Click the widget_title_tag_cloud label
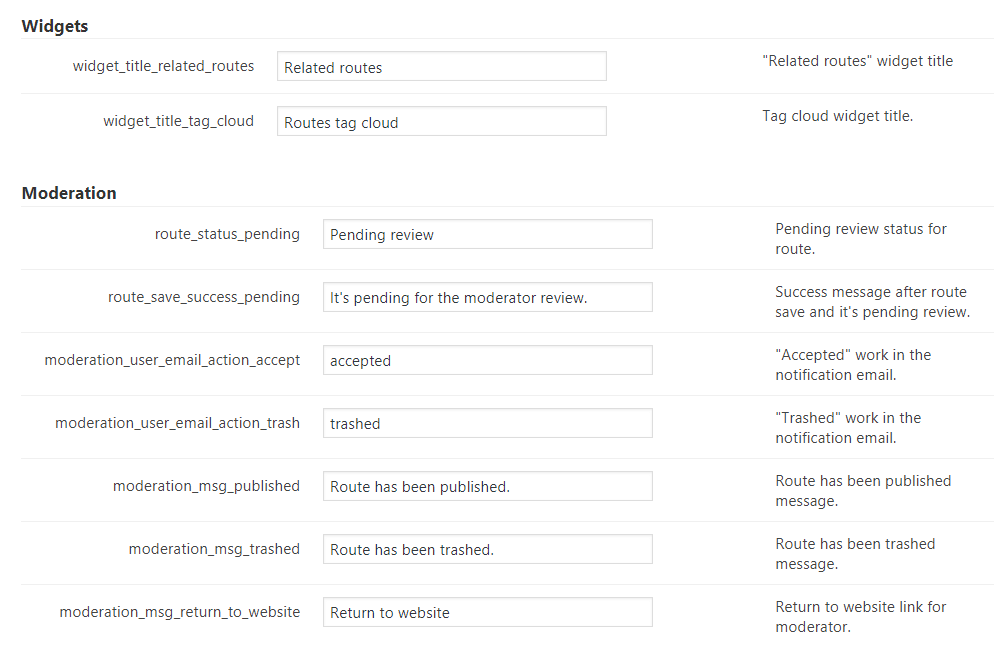Image resolution: width=1007 pixels, height=658 pixels. pos(178,121)
